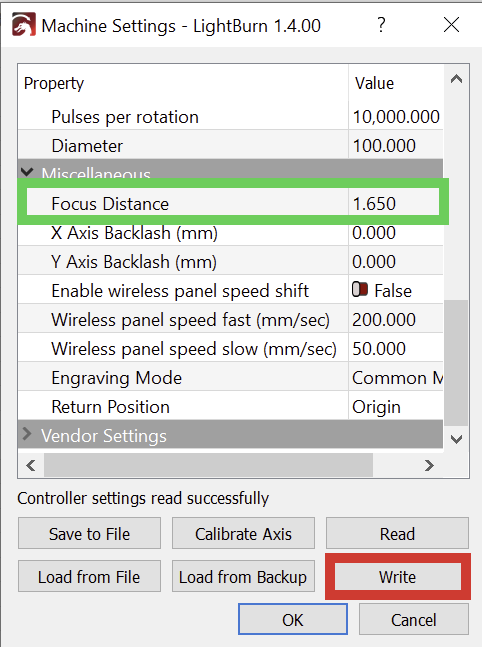Close the Machine Settings dialog
The height and width of the screenshot is (647, 482).
click(x=451, y=25)
